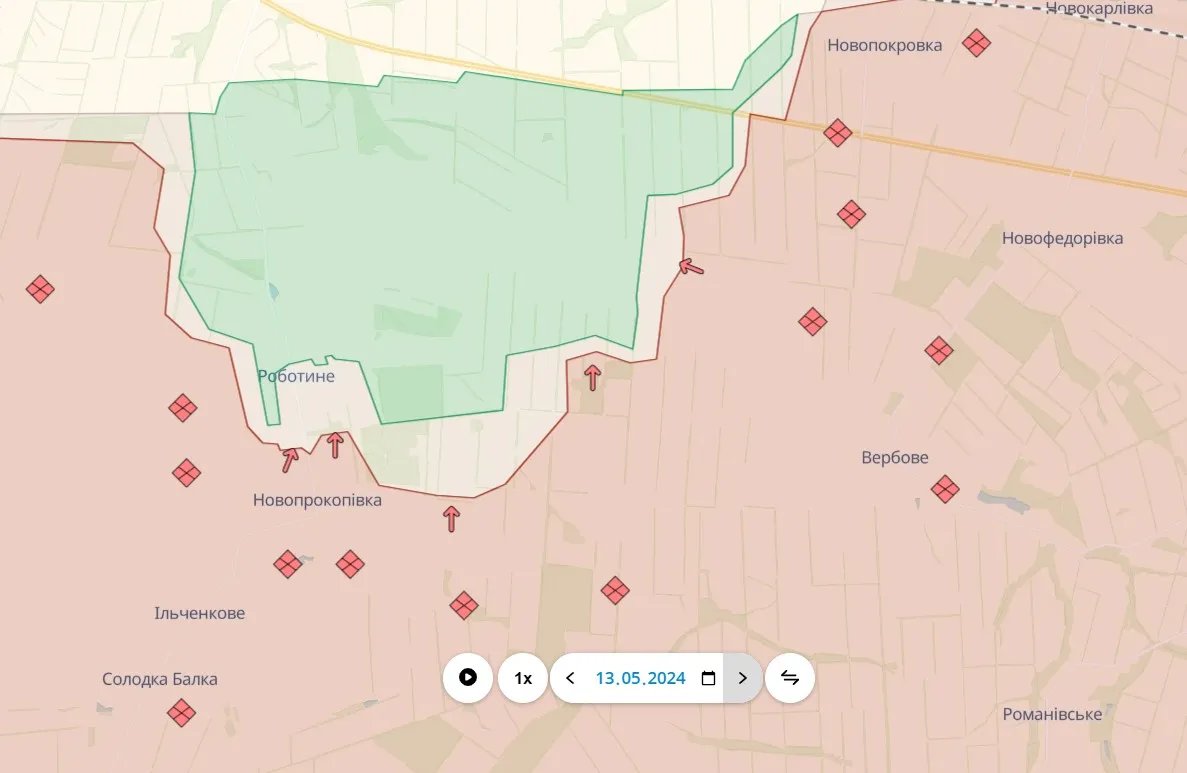This screenshot has height=773, width=1187.
Task: Change the 1x playback speed
Action: 523,678
